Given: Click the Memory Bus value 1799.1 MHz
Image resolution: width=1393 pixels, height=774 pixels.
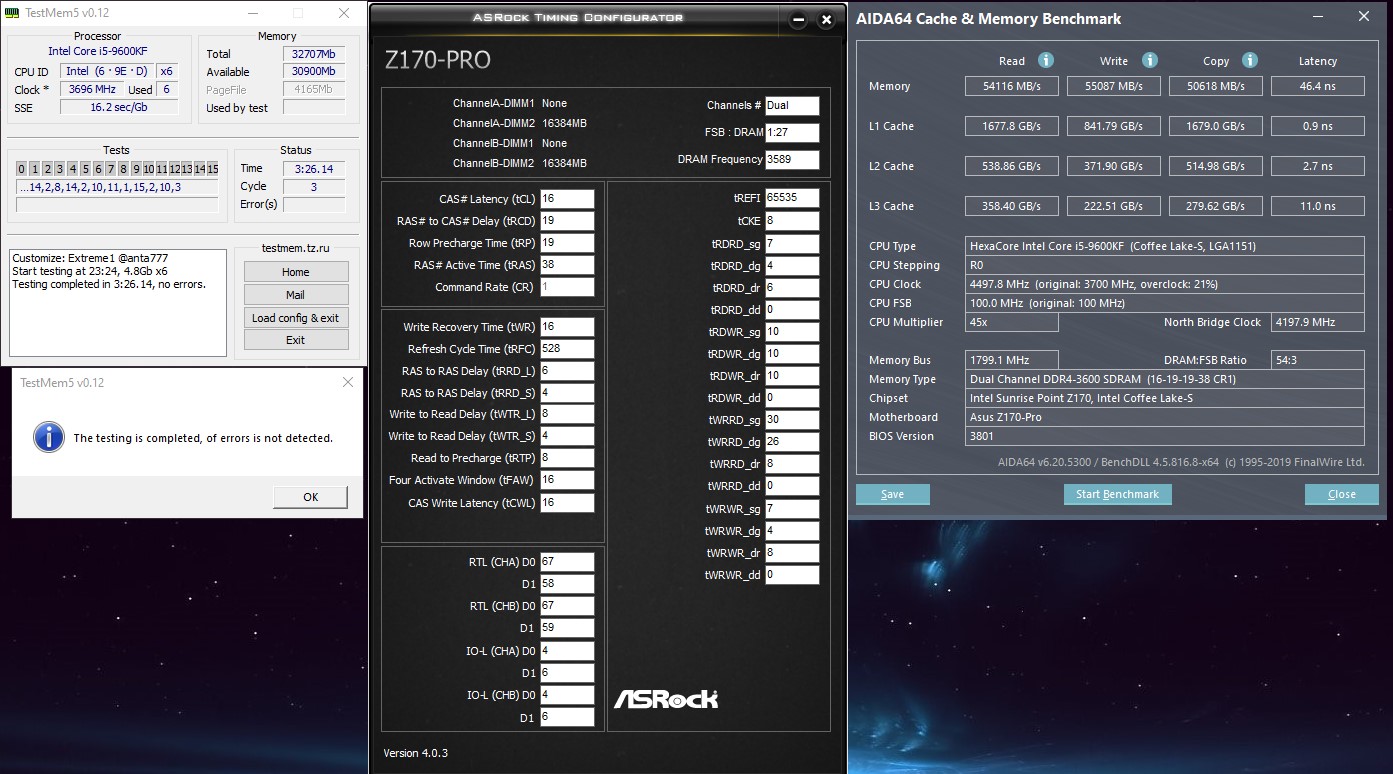Looking at the screenshot, I should pyautogui.click(x=1011, y=360).
